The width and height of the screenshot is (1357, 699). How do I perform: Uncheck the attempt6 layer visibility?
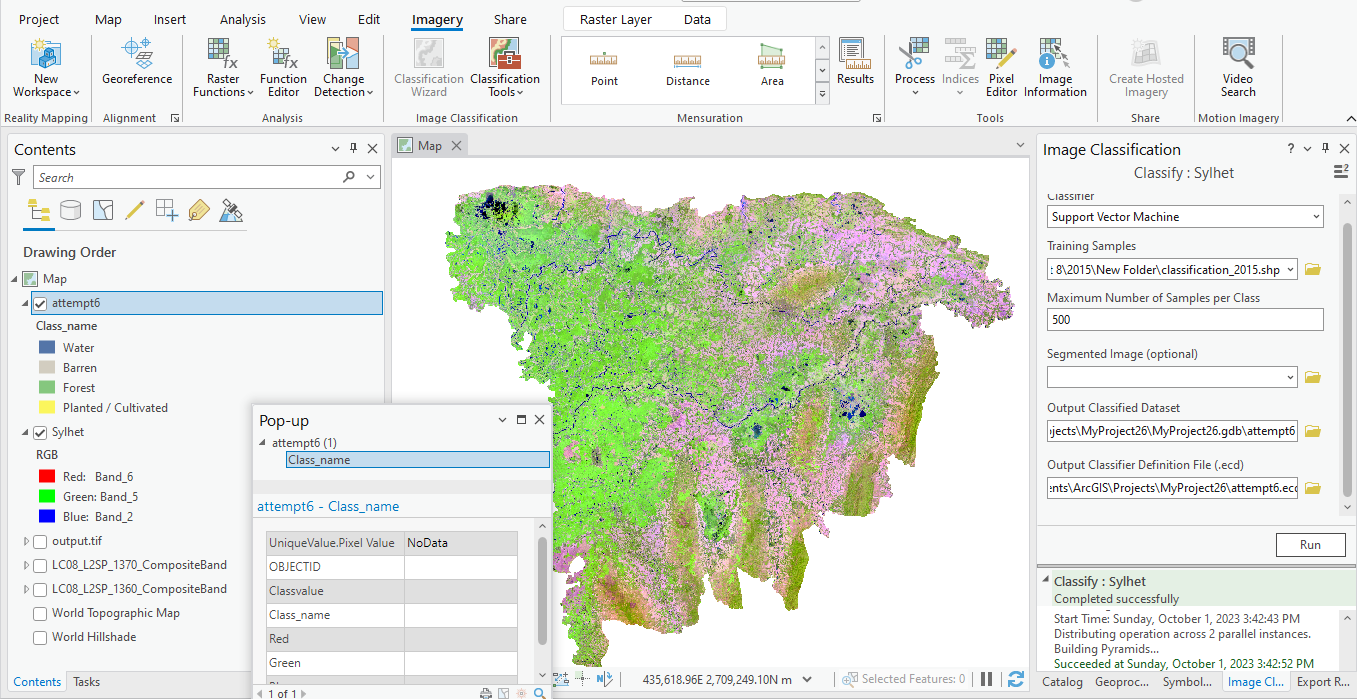(x=40, y=303)
